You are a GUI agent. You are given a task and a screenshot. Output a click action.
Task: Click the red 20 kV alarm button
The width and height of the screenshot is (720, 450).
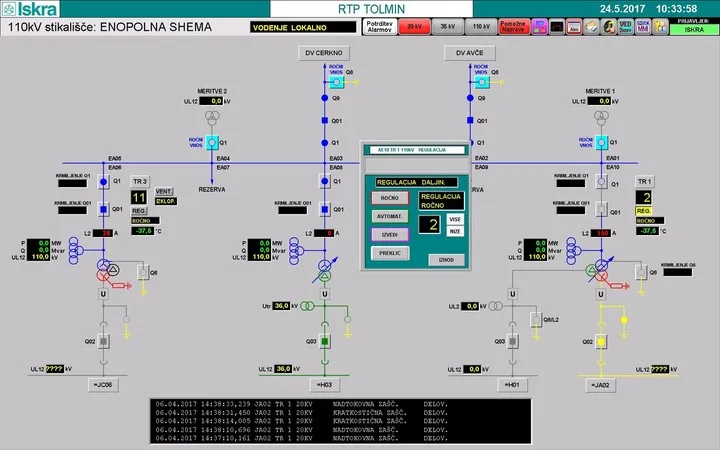pyautogui.click(x=414, y=27)
